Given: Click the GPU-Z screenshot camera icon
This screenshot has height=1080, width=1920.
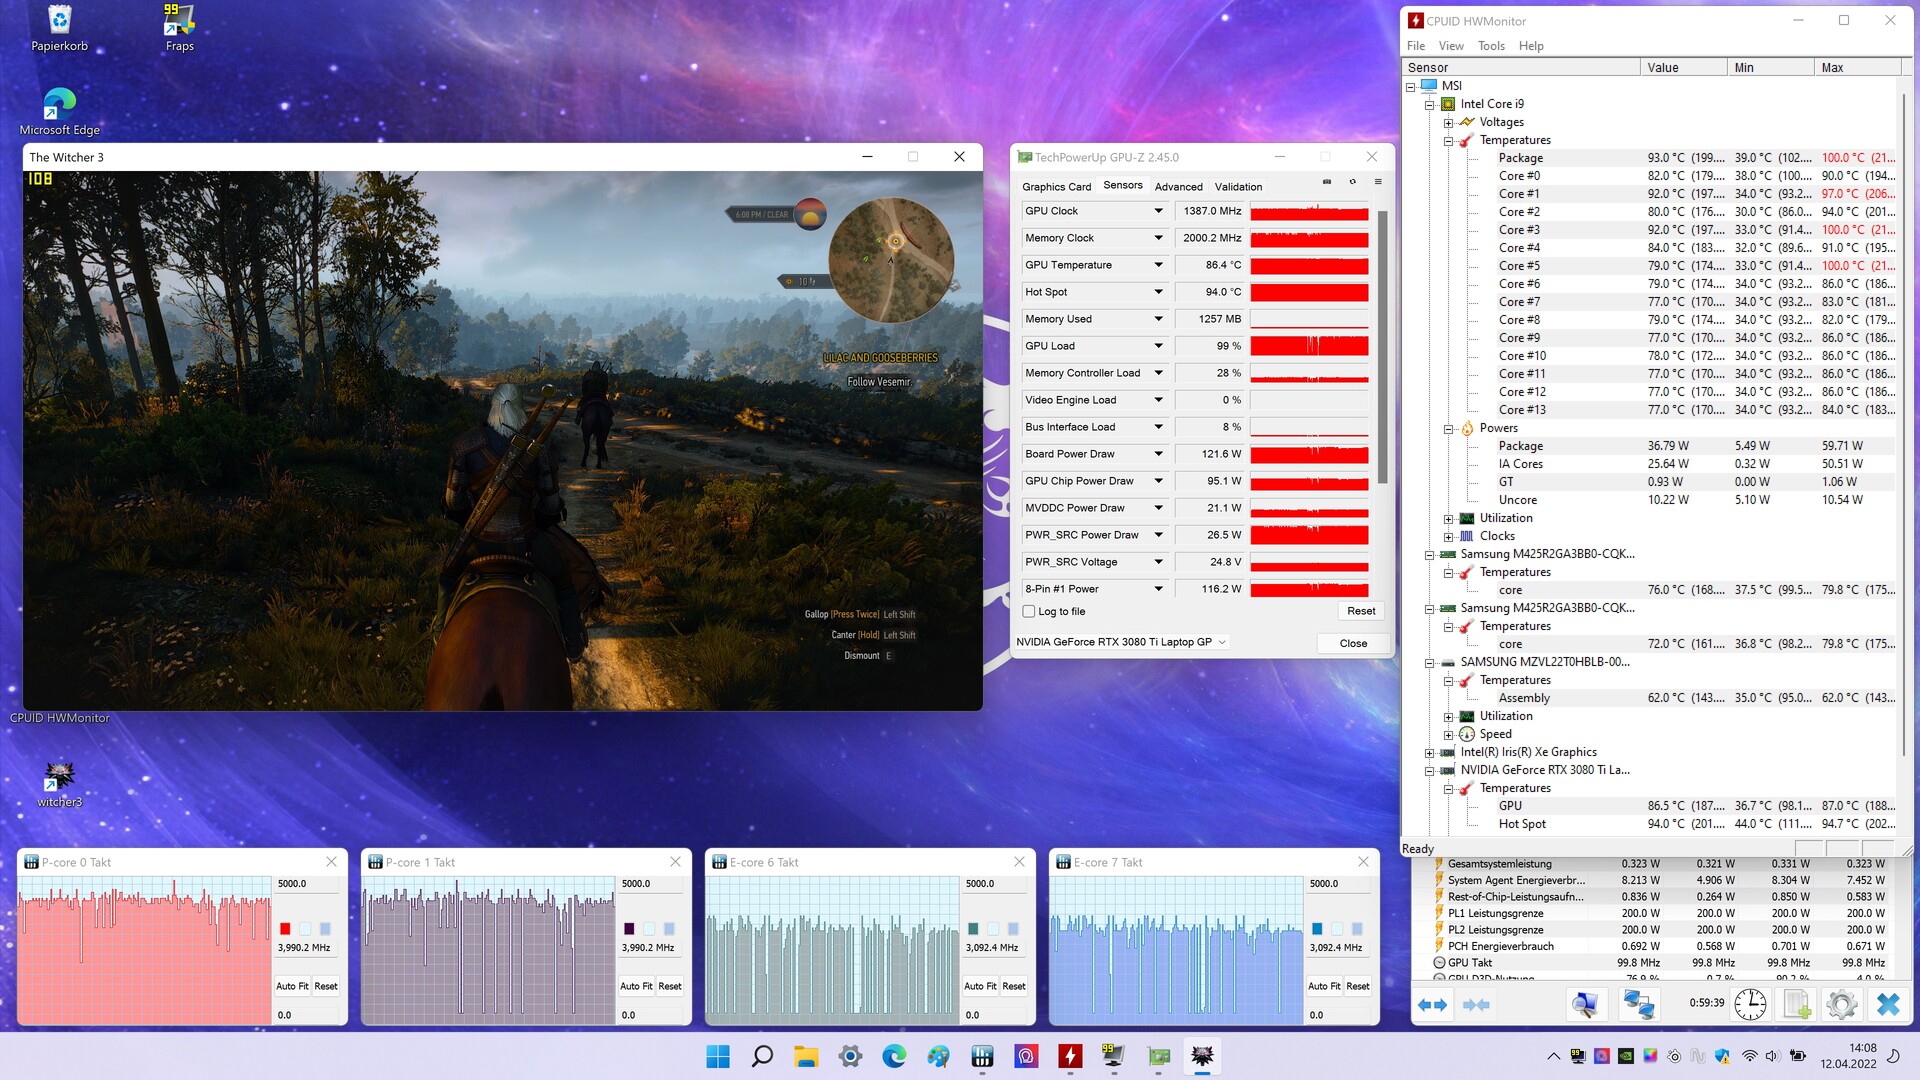Looking at the screenshot, I should click(x=1327, y=182).
